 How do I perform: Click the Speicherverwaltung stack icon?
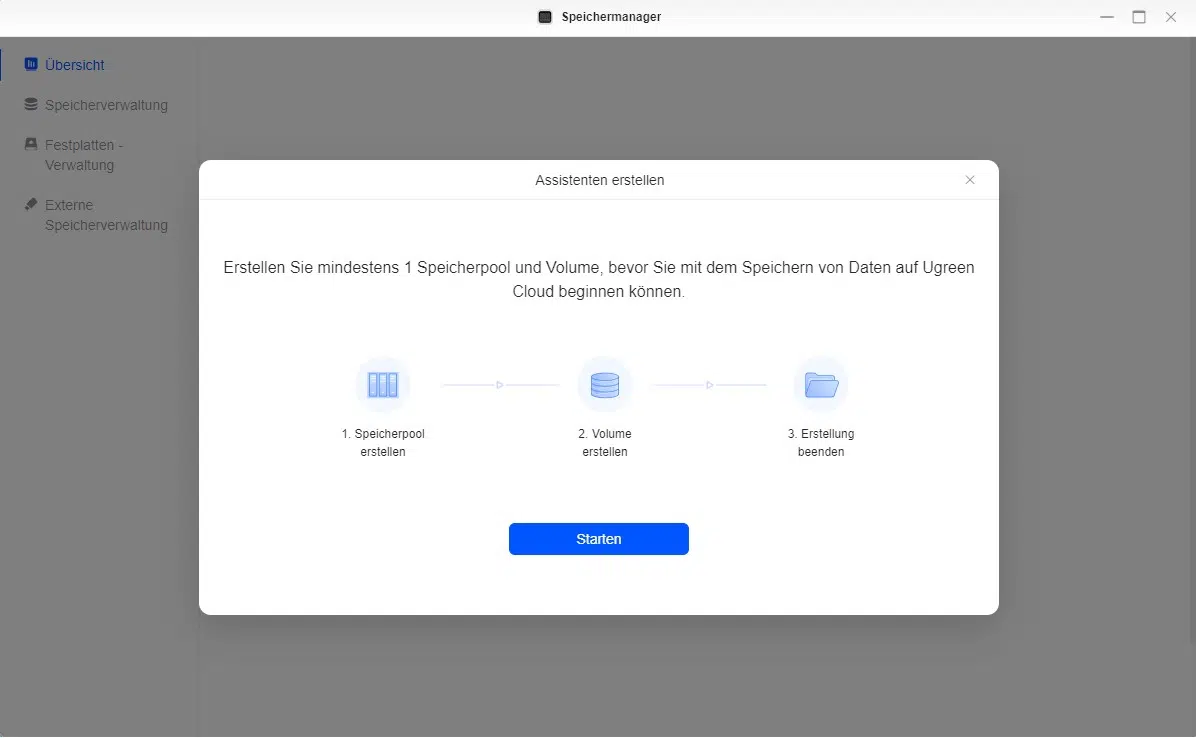pos(31,104)
